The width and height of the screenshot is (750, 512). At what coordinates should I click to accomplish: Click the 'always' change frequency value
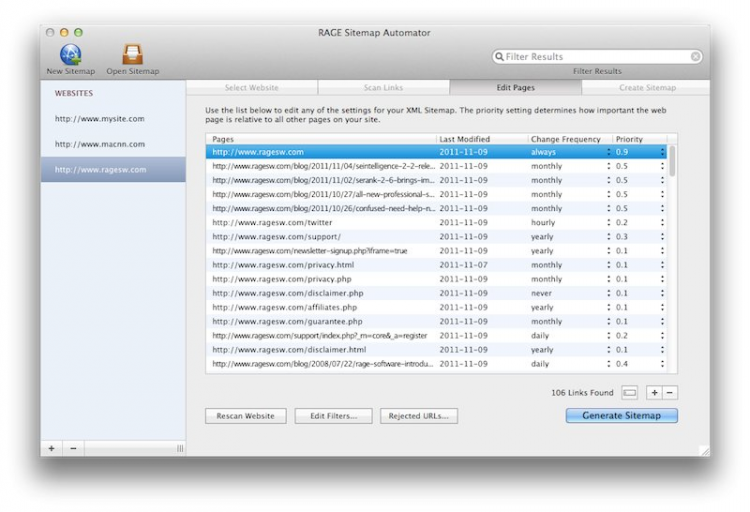point(543,152)
